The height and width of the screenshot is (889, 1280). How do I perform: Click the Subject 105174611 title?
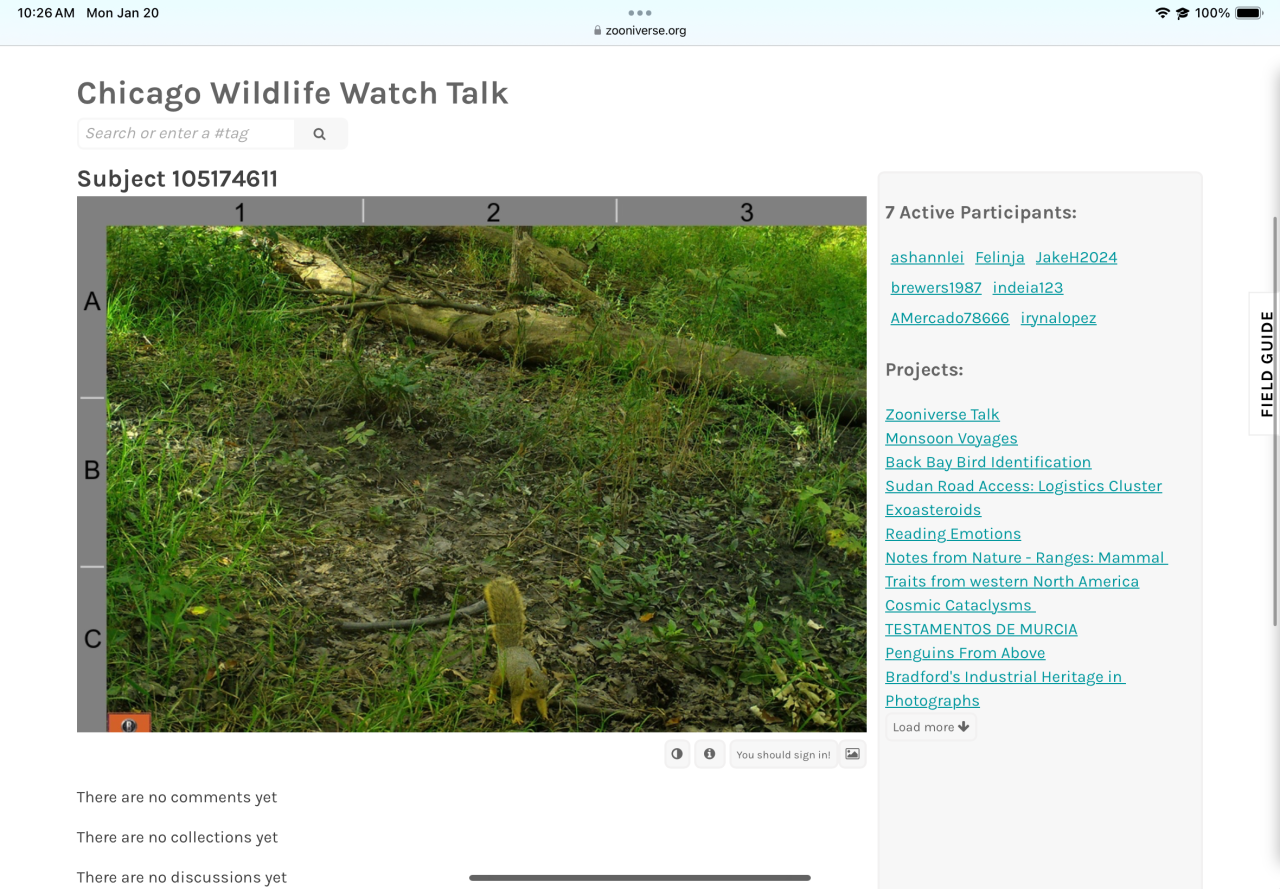(x=177, y=179)
